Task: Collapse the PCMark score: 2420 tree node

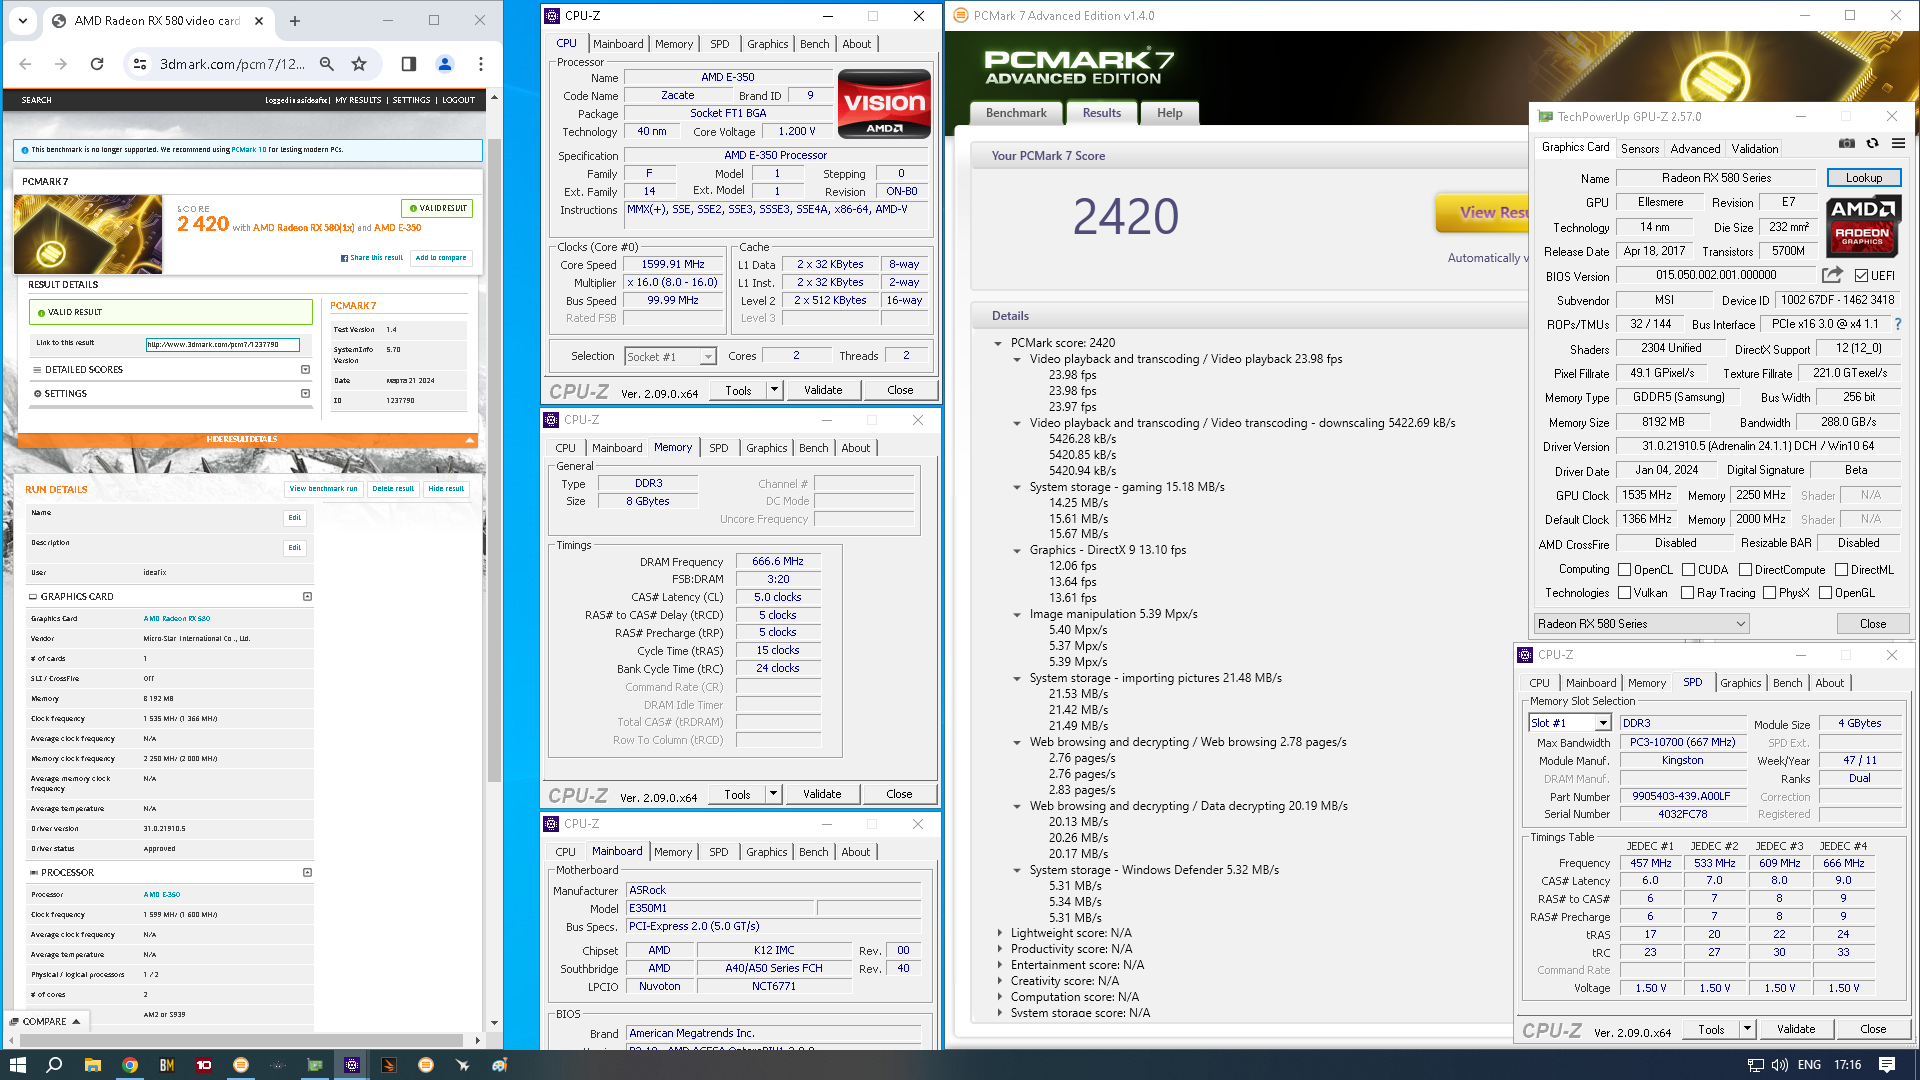Action: pyautogui.click(x=998, y=343)
